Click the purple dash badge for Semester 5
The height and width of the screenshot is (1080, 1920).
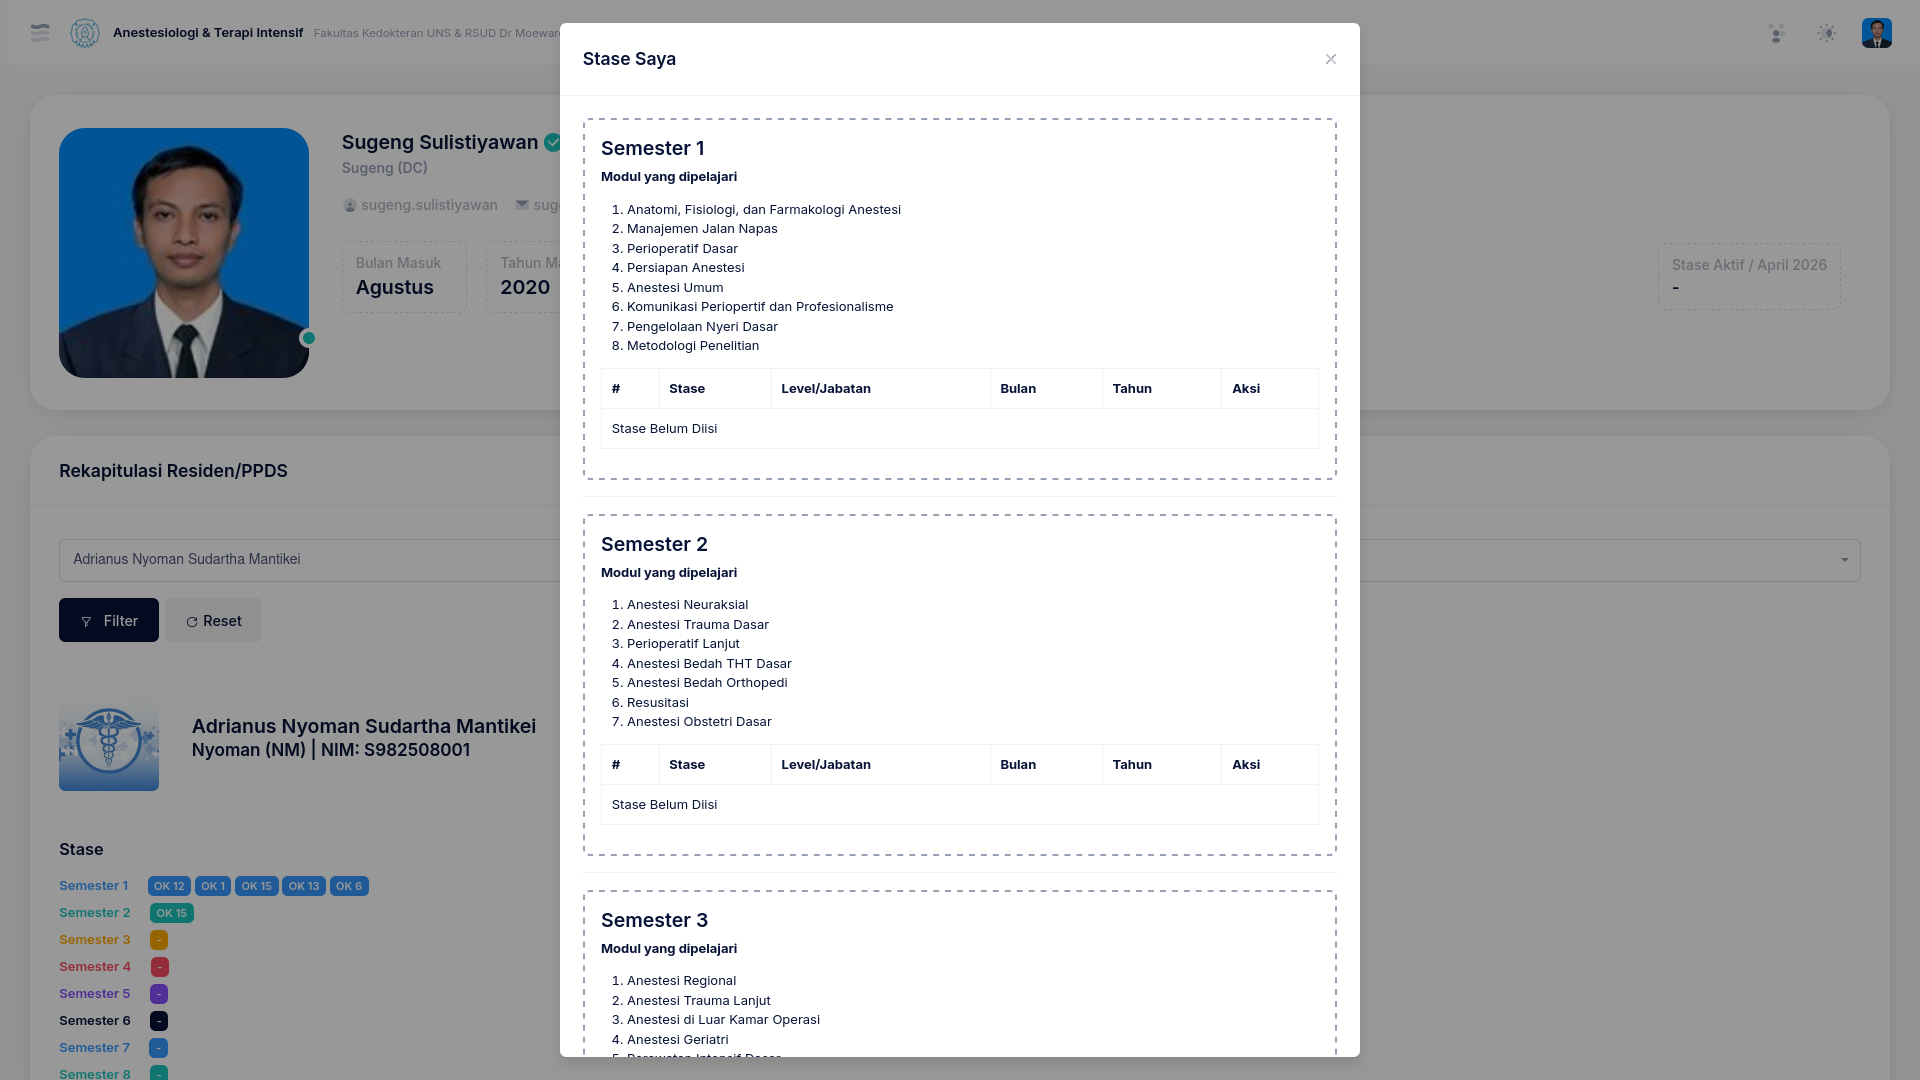(159, 994)
